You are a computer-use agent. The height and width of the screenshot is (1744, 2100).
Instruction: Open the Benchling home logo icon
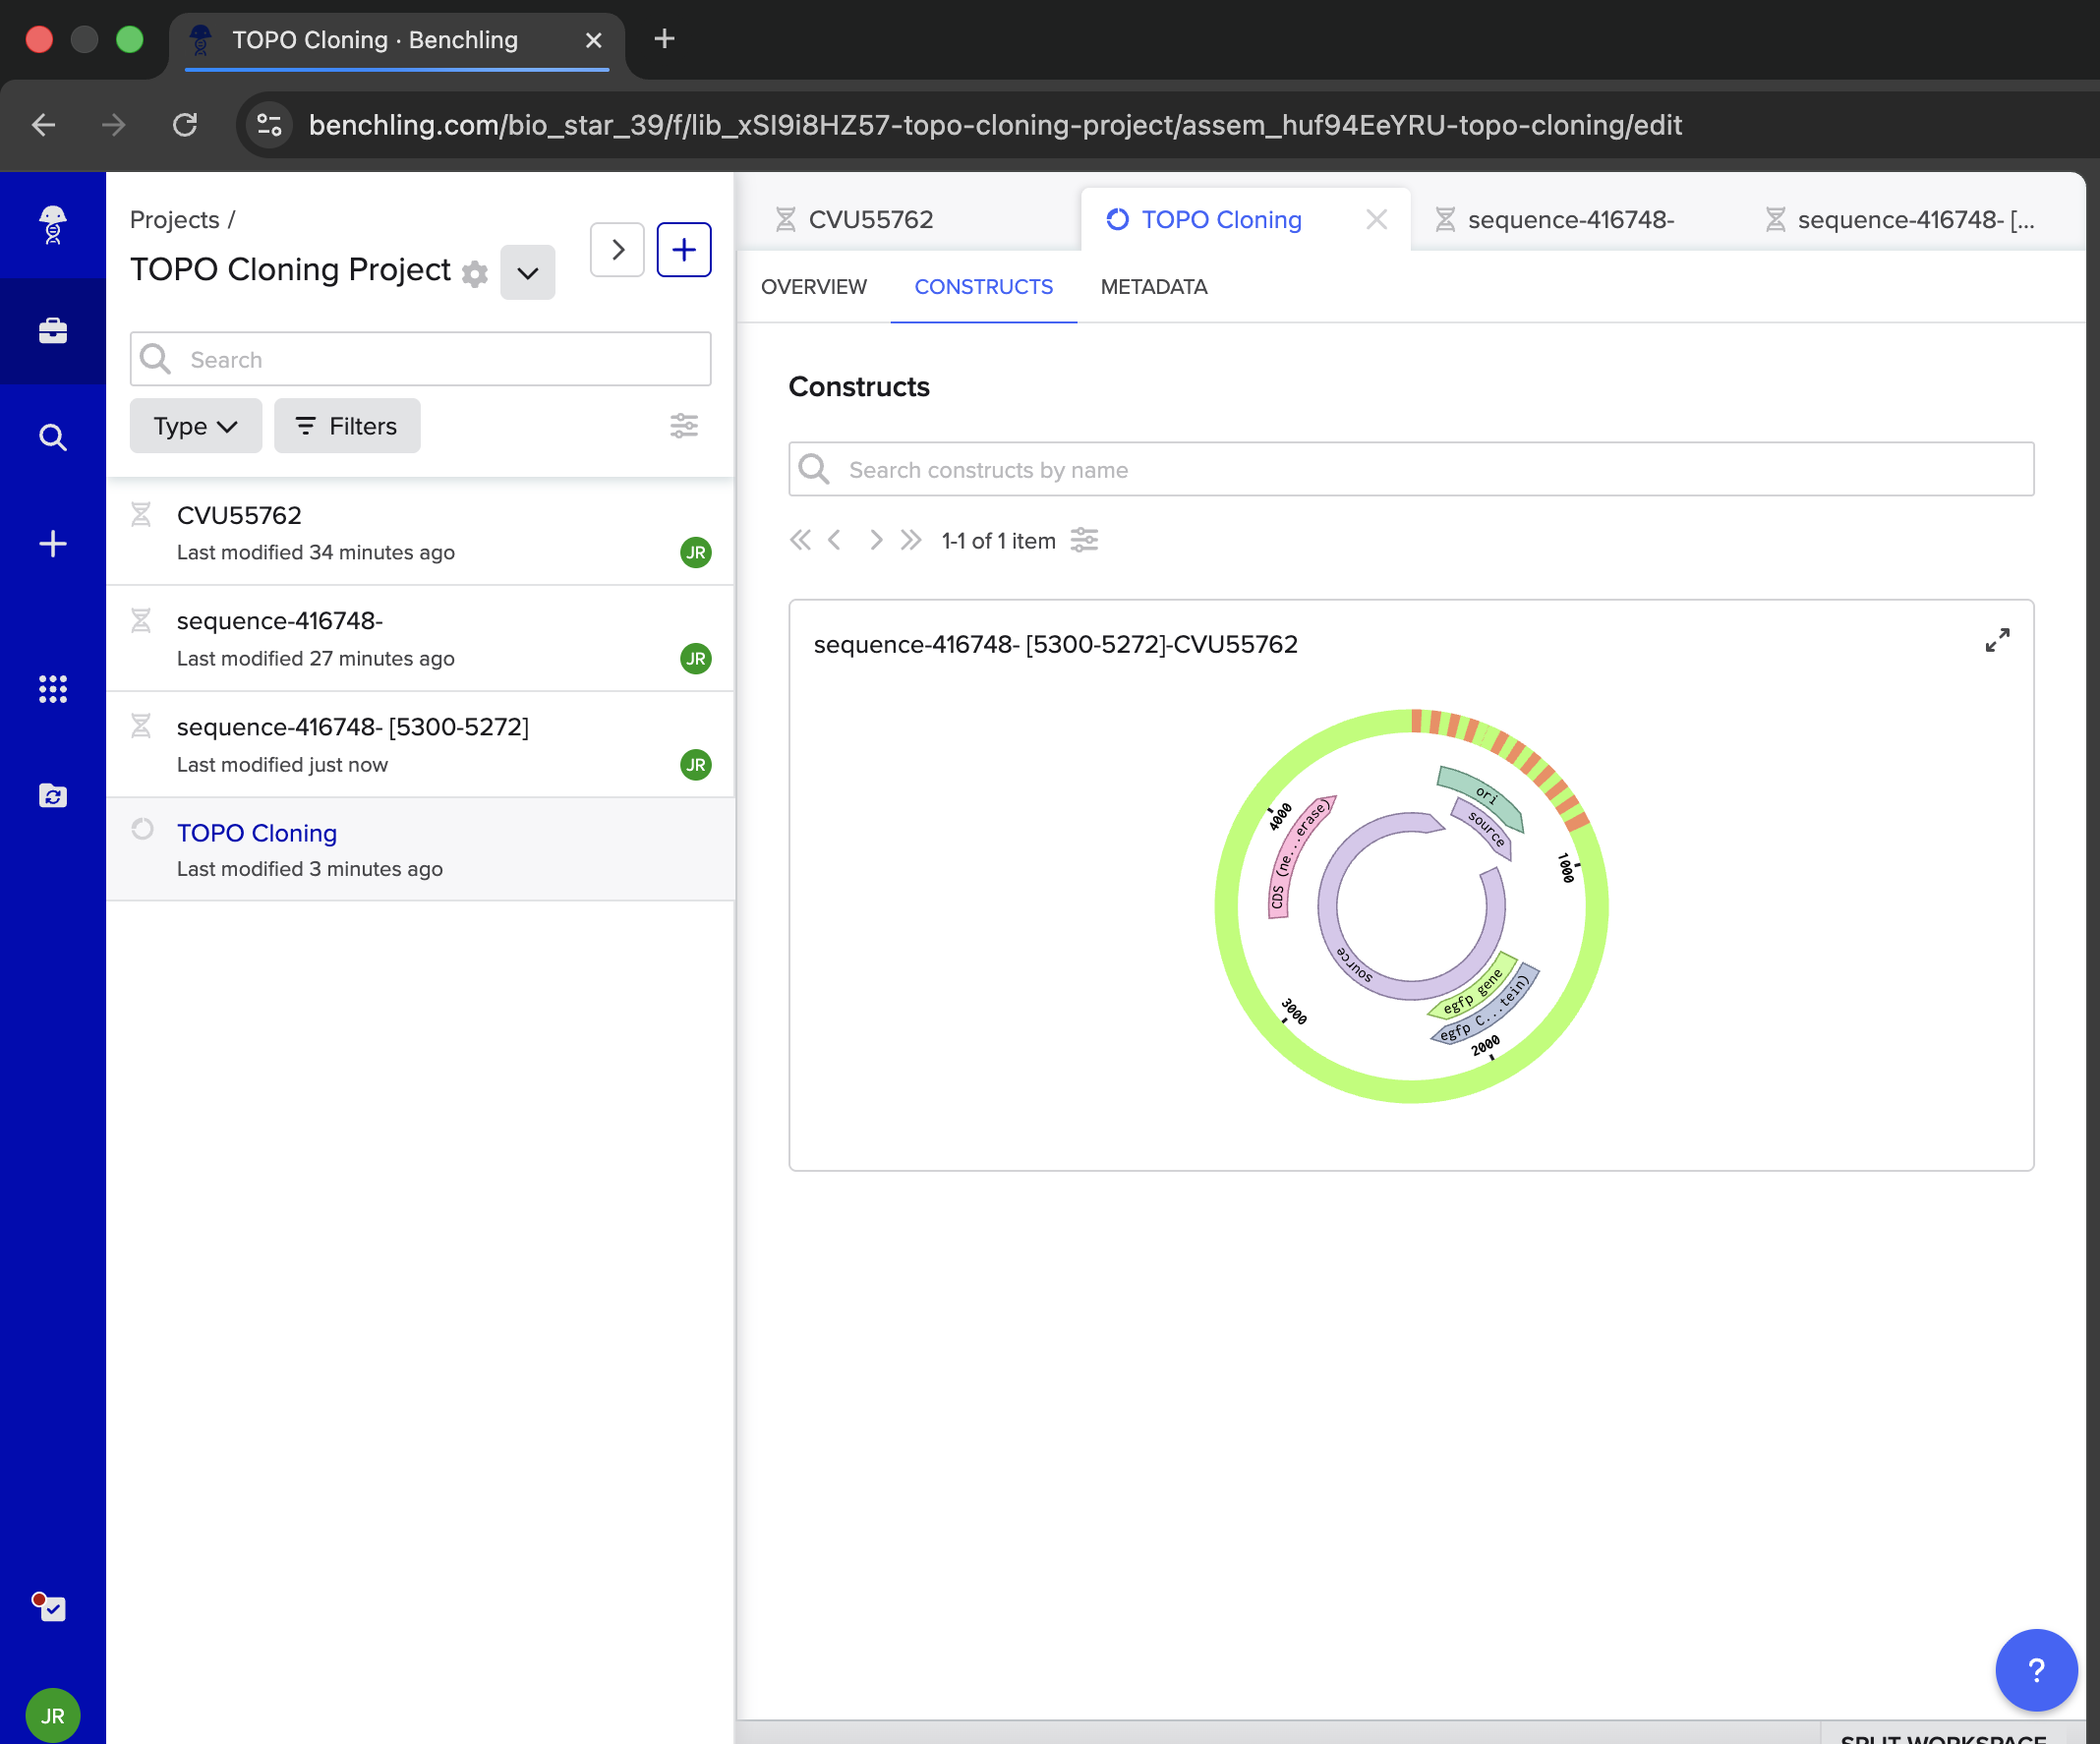point(53,225)
